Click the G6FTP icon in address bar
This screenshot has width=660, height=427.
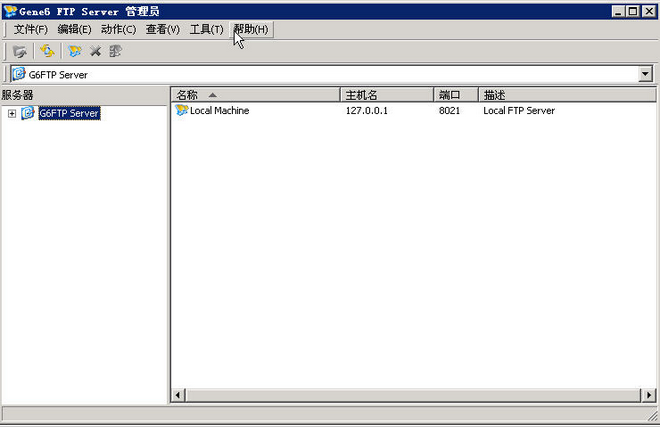pyautogui.click(x=19, y=74)
